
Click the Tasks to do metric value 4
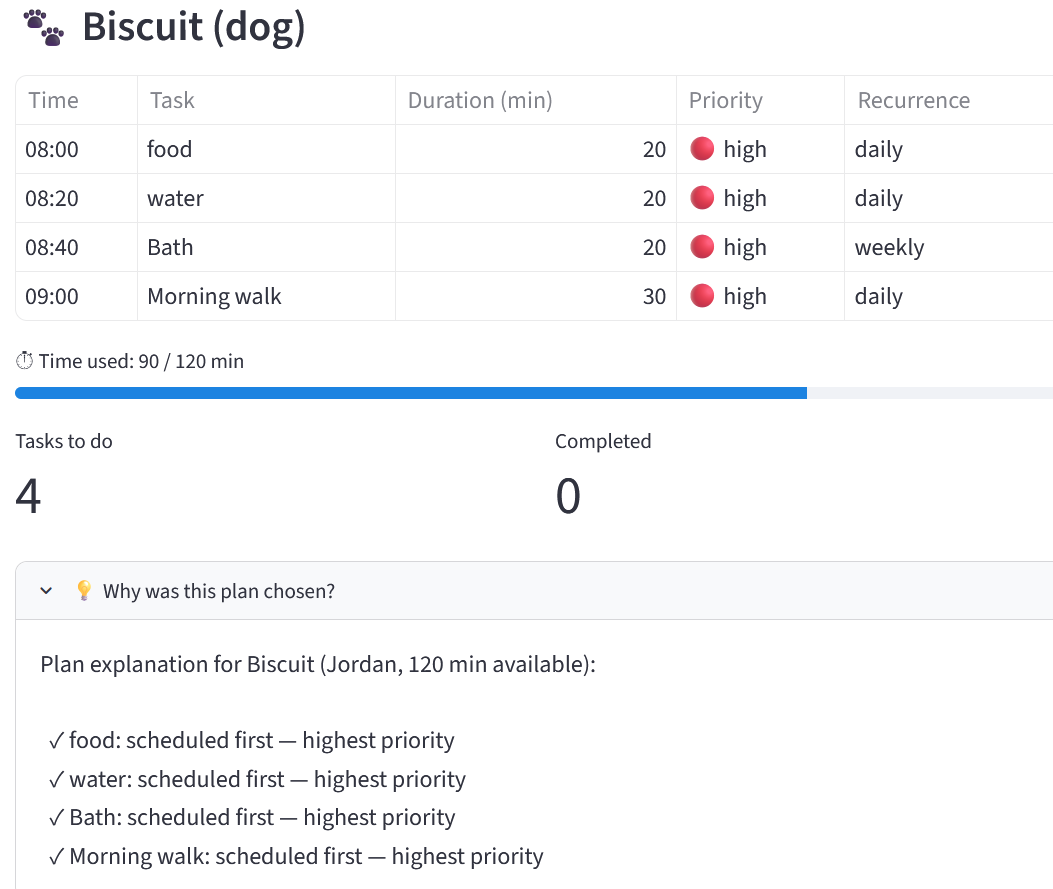28,496
